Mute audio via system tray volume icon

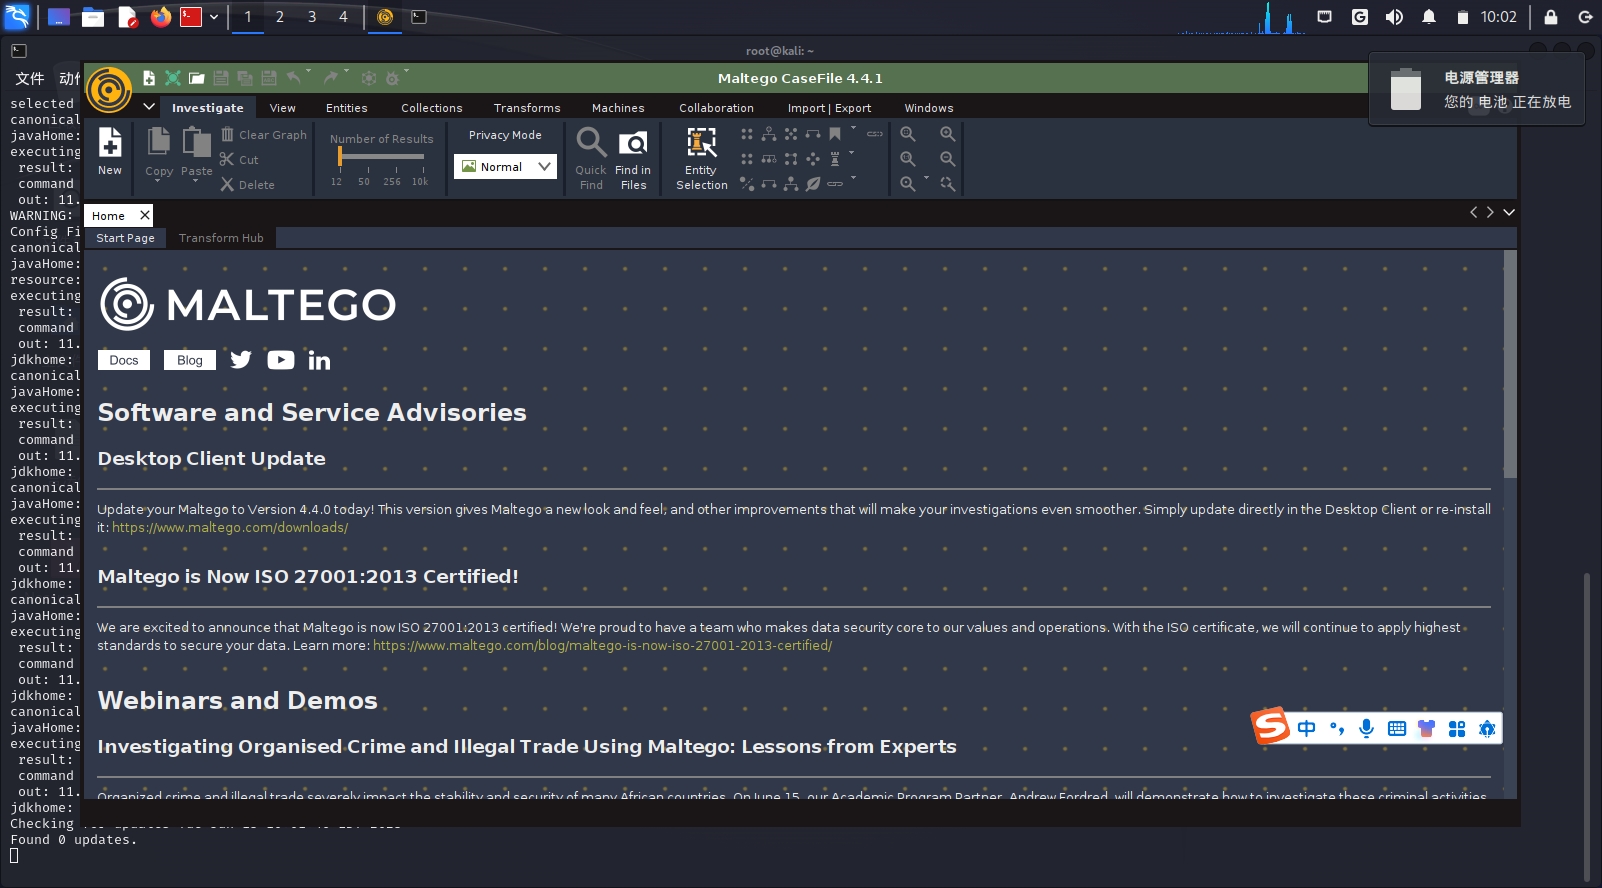click(1394, 17)
